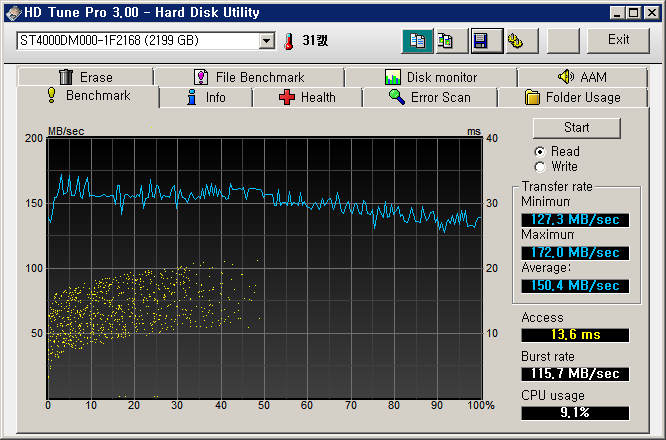Select the Read radio button

(x=540, y=152)
